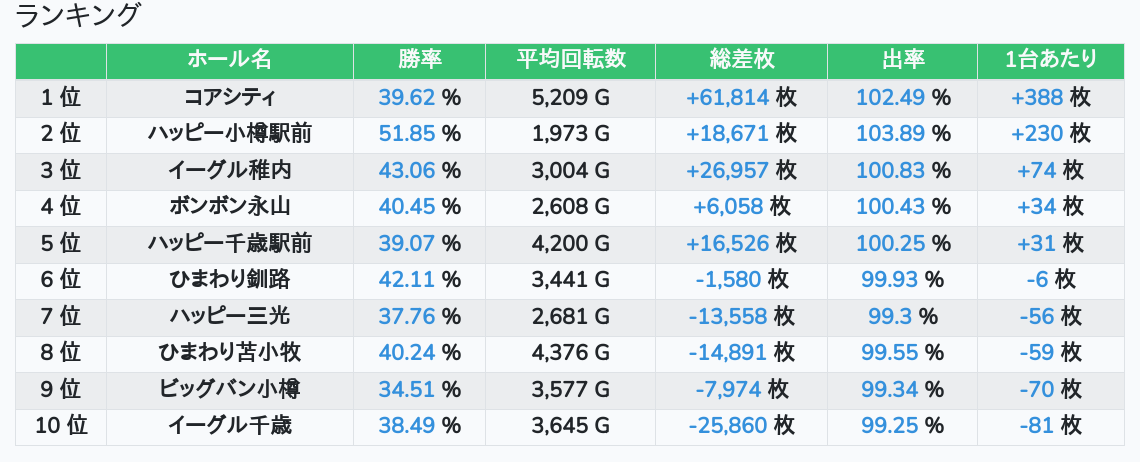Viewport: 1140px width, 462px height.
Task: Select the 平均回転数 column header
Action: click(570, 60)
